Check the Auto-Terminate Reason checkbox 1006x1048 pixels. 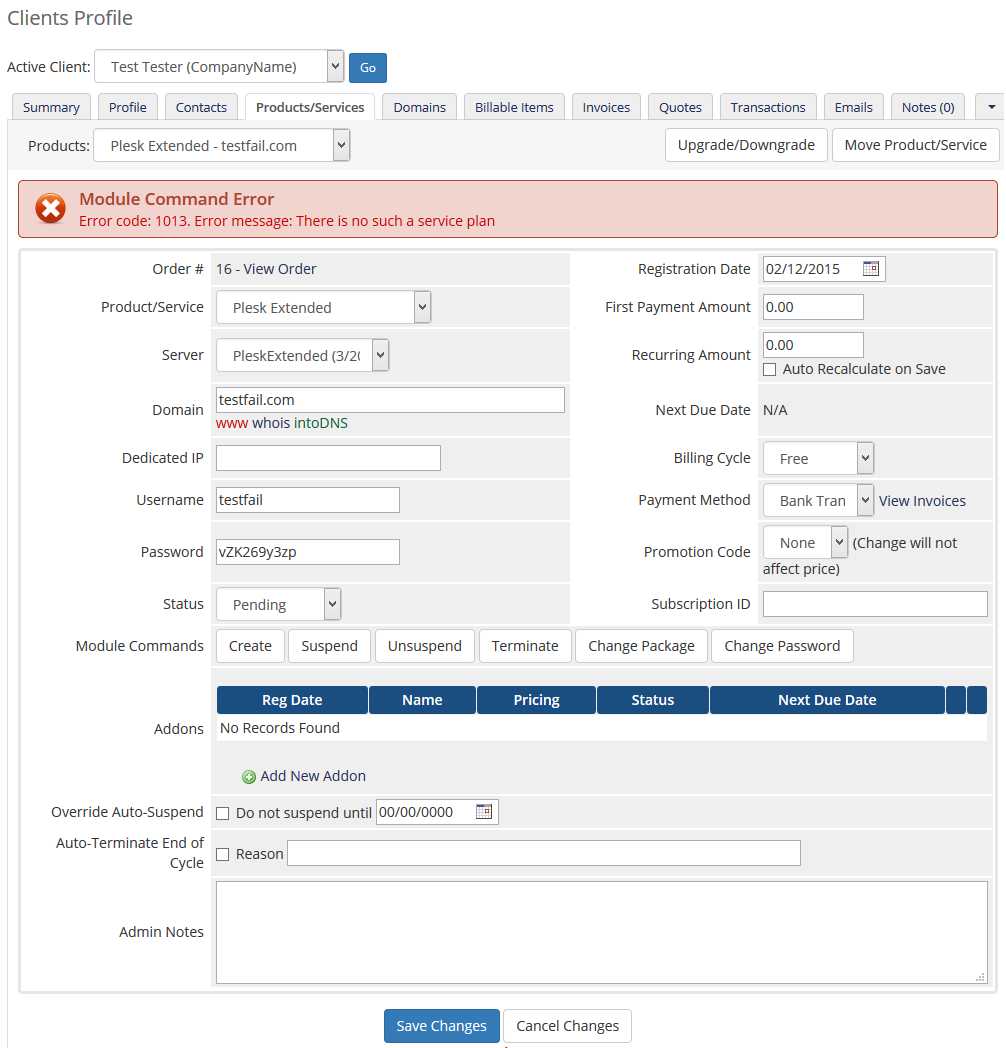pos(223,854)
